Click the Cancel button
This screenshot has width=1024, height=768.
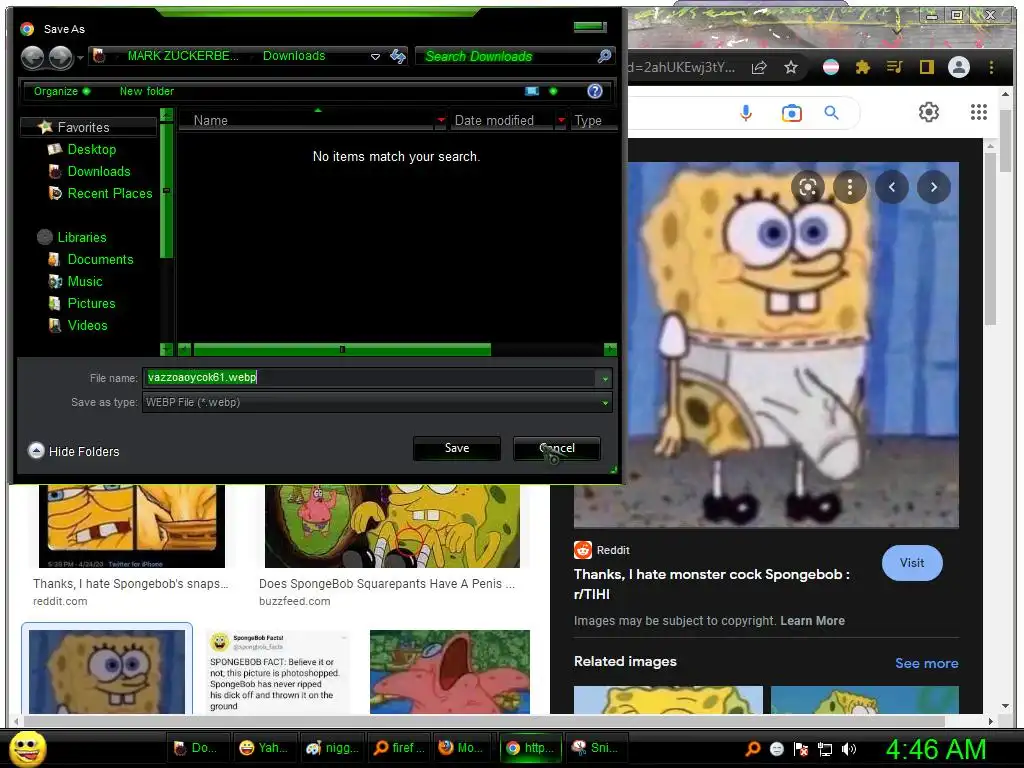557,449
